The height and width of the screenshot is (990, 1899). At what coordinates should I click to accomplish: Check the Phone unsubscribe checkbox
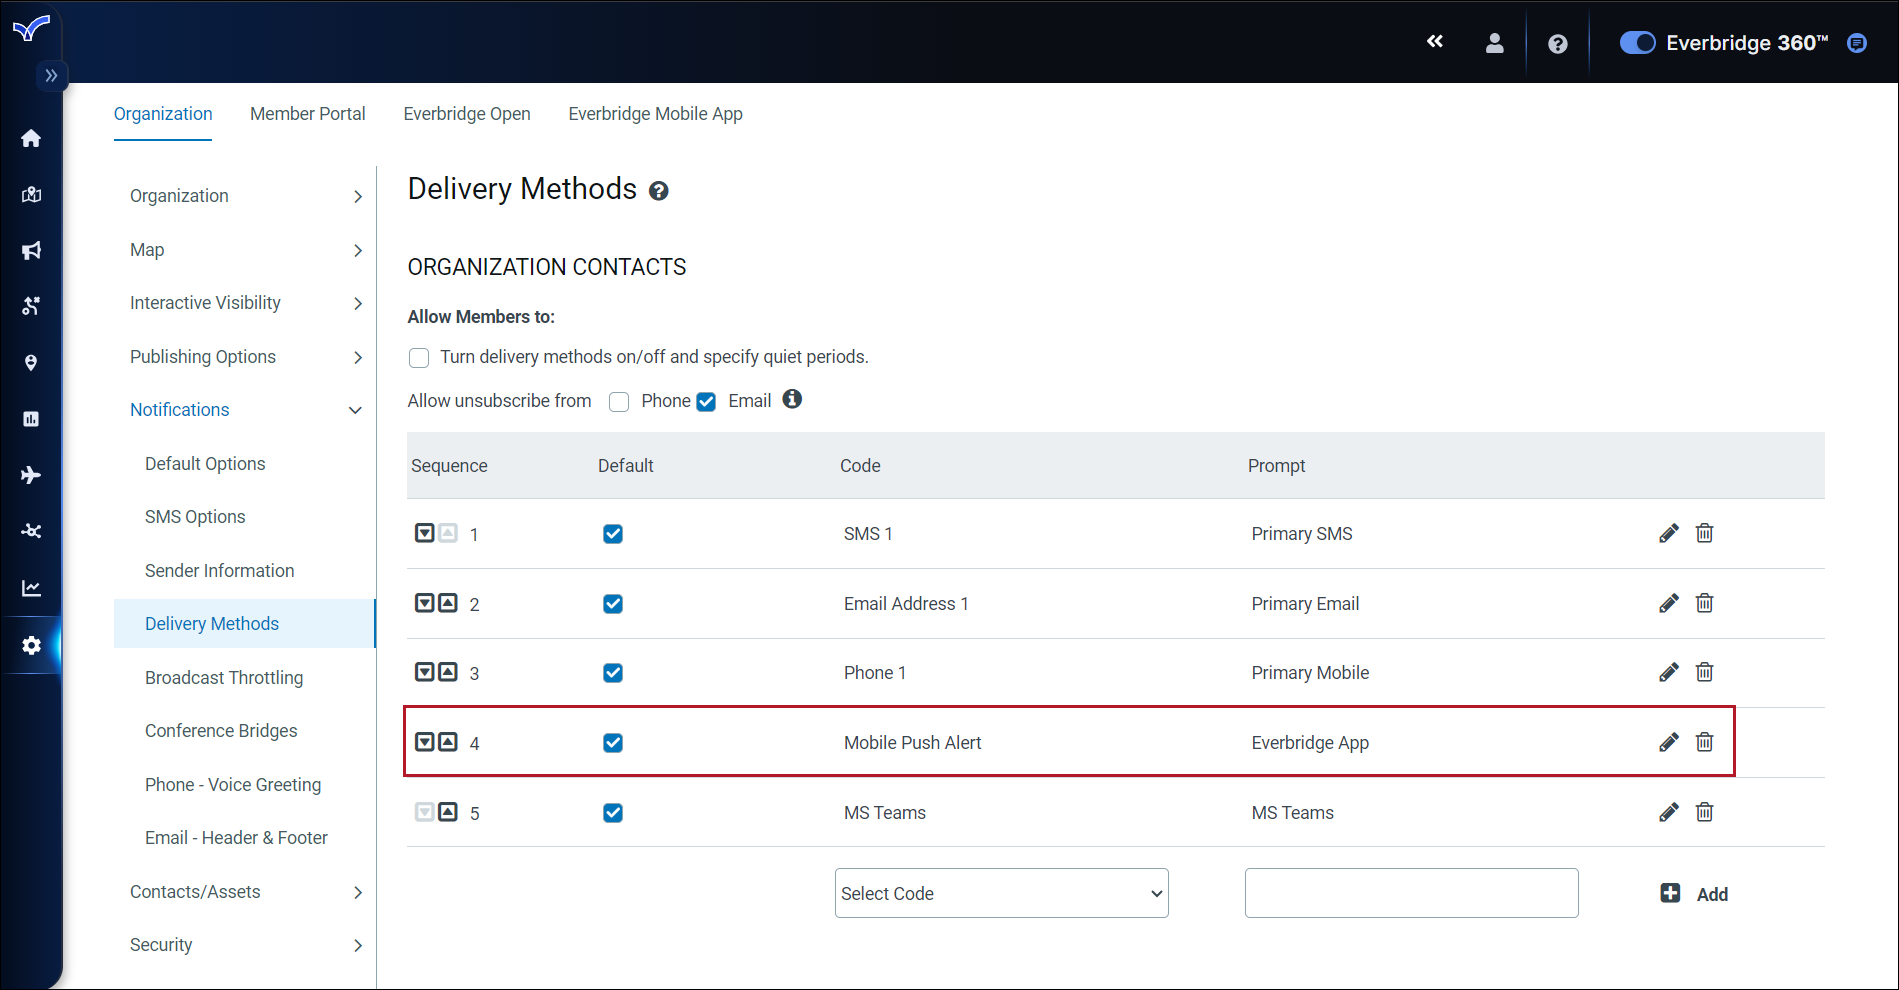[x=619, y=402]
